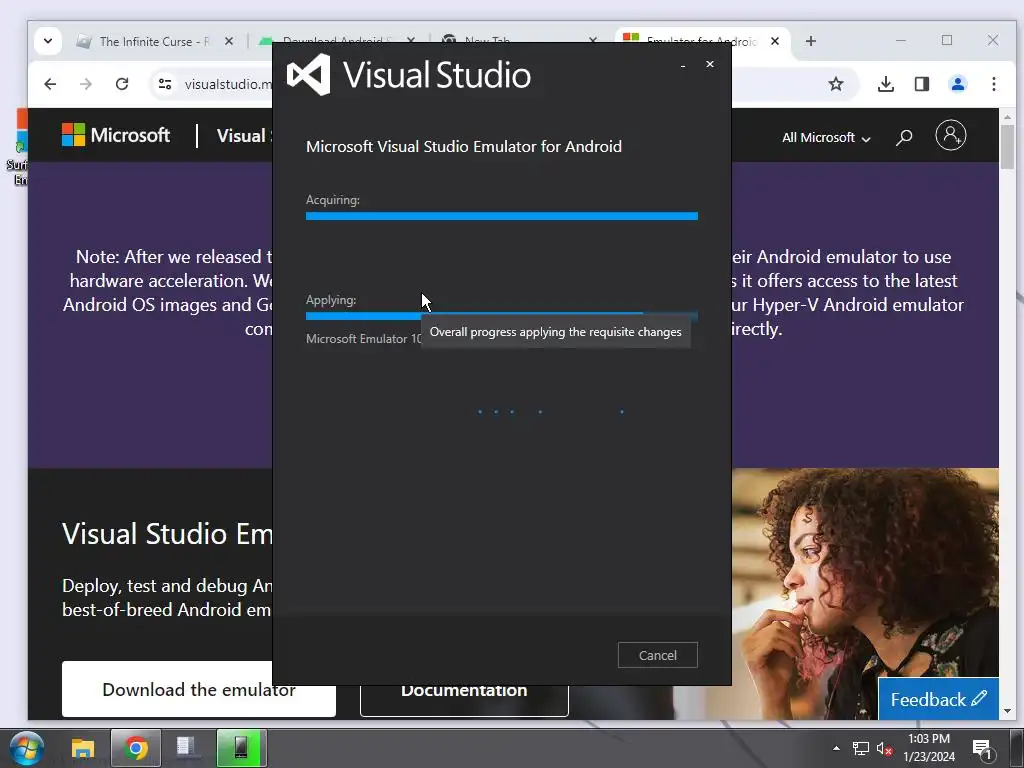The image size is (1024, 768).
Task: Open the notification center icon
Action: [x=982, y=748]
